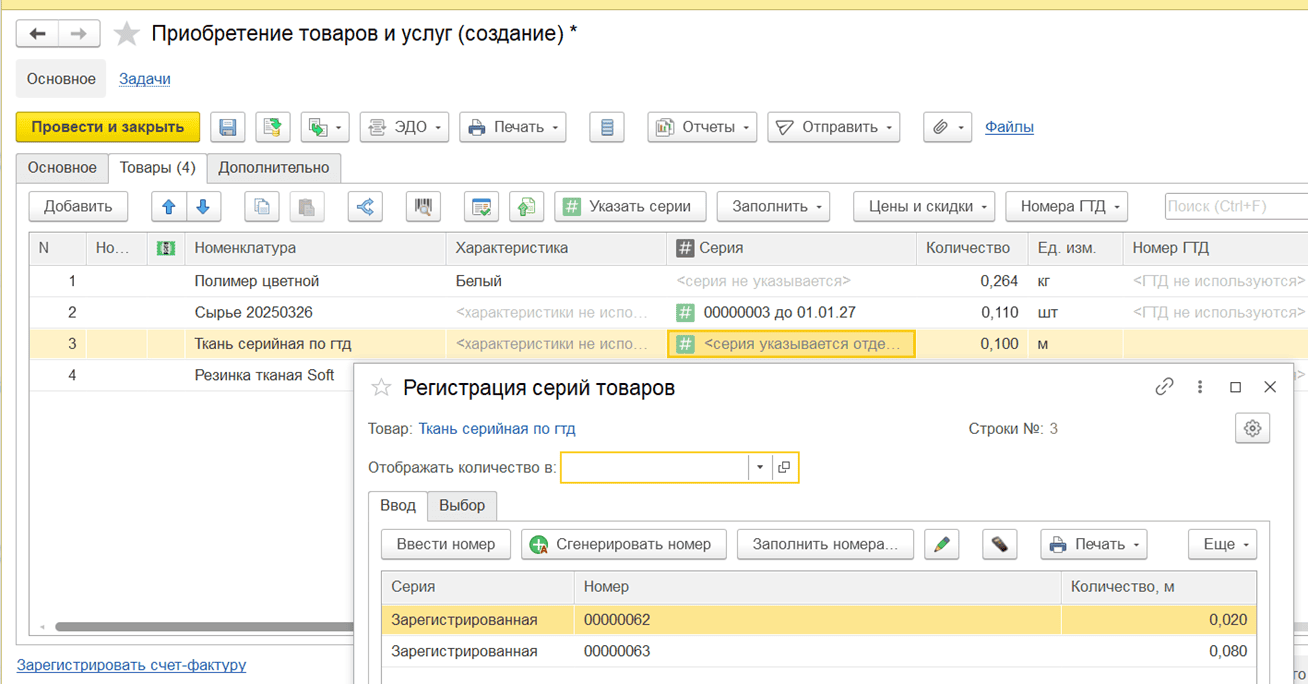Click the save document floppy disk icon
1308x684 pixels.
[x=228, y=127]
